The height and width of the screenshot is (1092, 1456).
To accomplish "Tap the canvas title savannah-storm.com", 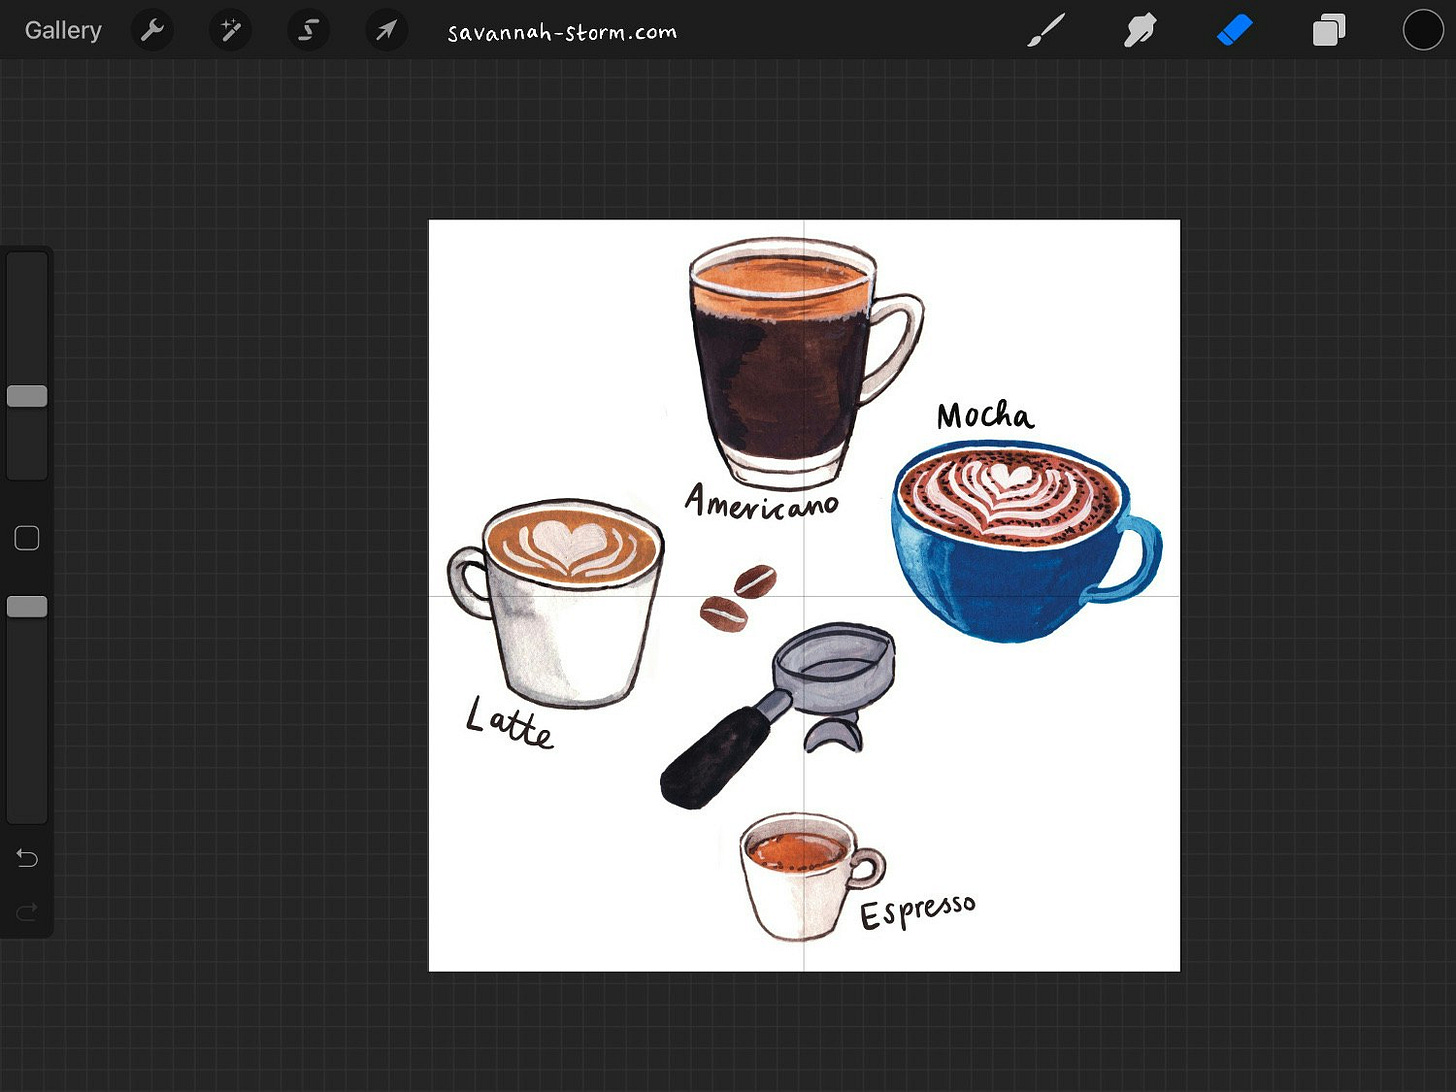I will point(562,30).
